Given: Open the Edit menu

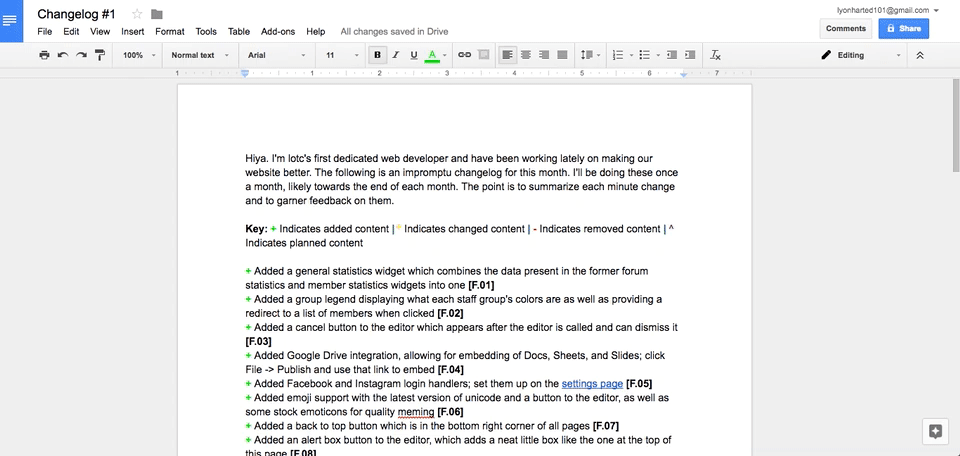Looking at the screenshot, I should (71, 31).
